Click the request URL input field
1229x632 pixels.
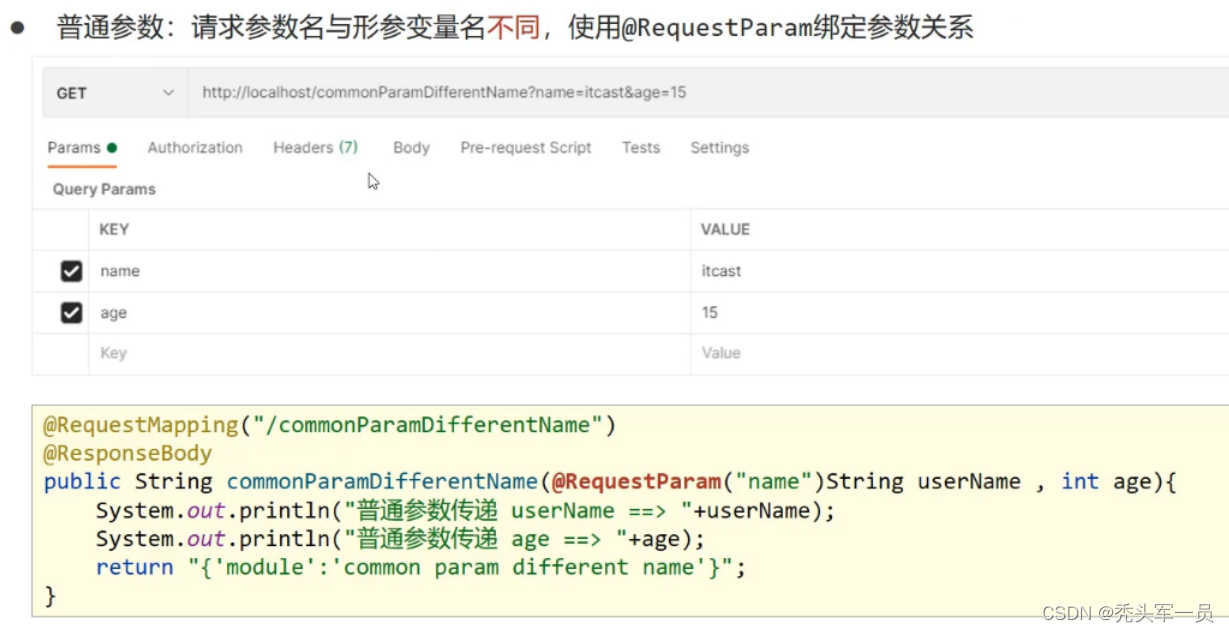pos(700,93)
